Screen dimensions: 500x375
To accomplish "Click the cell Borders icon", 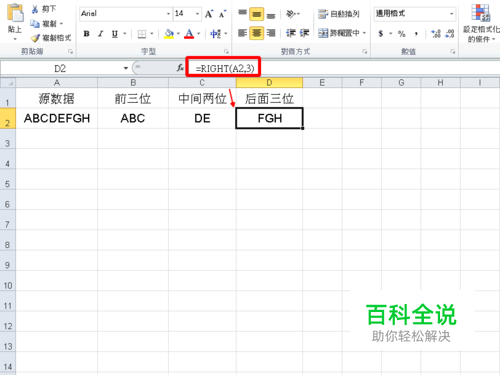I will (x=142, y=34).
